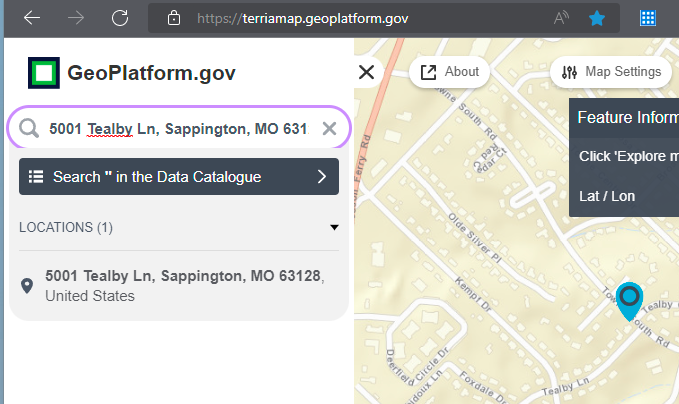Click the GeoPlatform green square logo
This screenshot has height=404, width=679.
[44, 73]
